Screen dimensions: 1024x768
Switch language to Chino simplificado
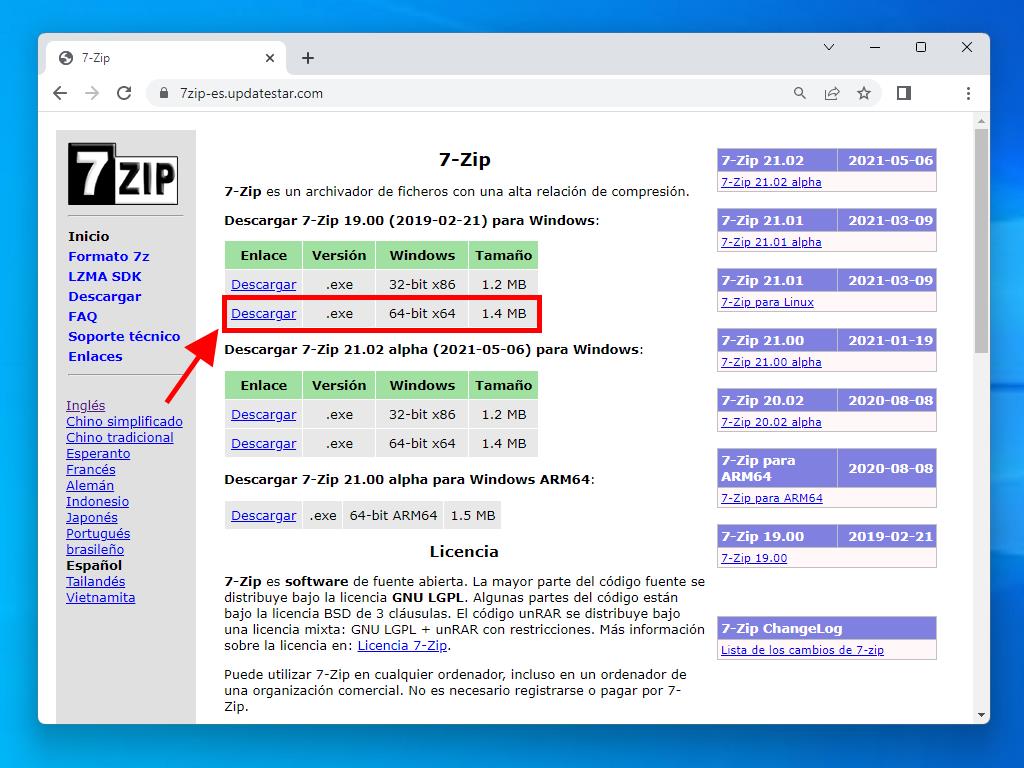pyautogui.click(x=125, y=421)
